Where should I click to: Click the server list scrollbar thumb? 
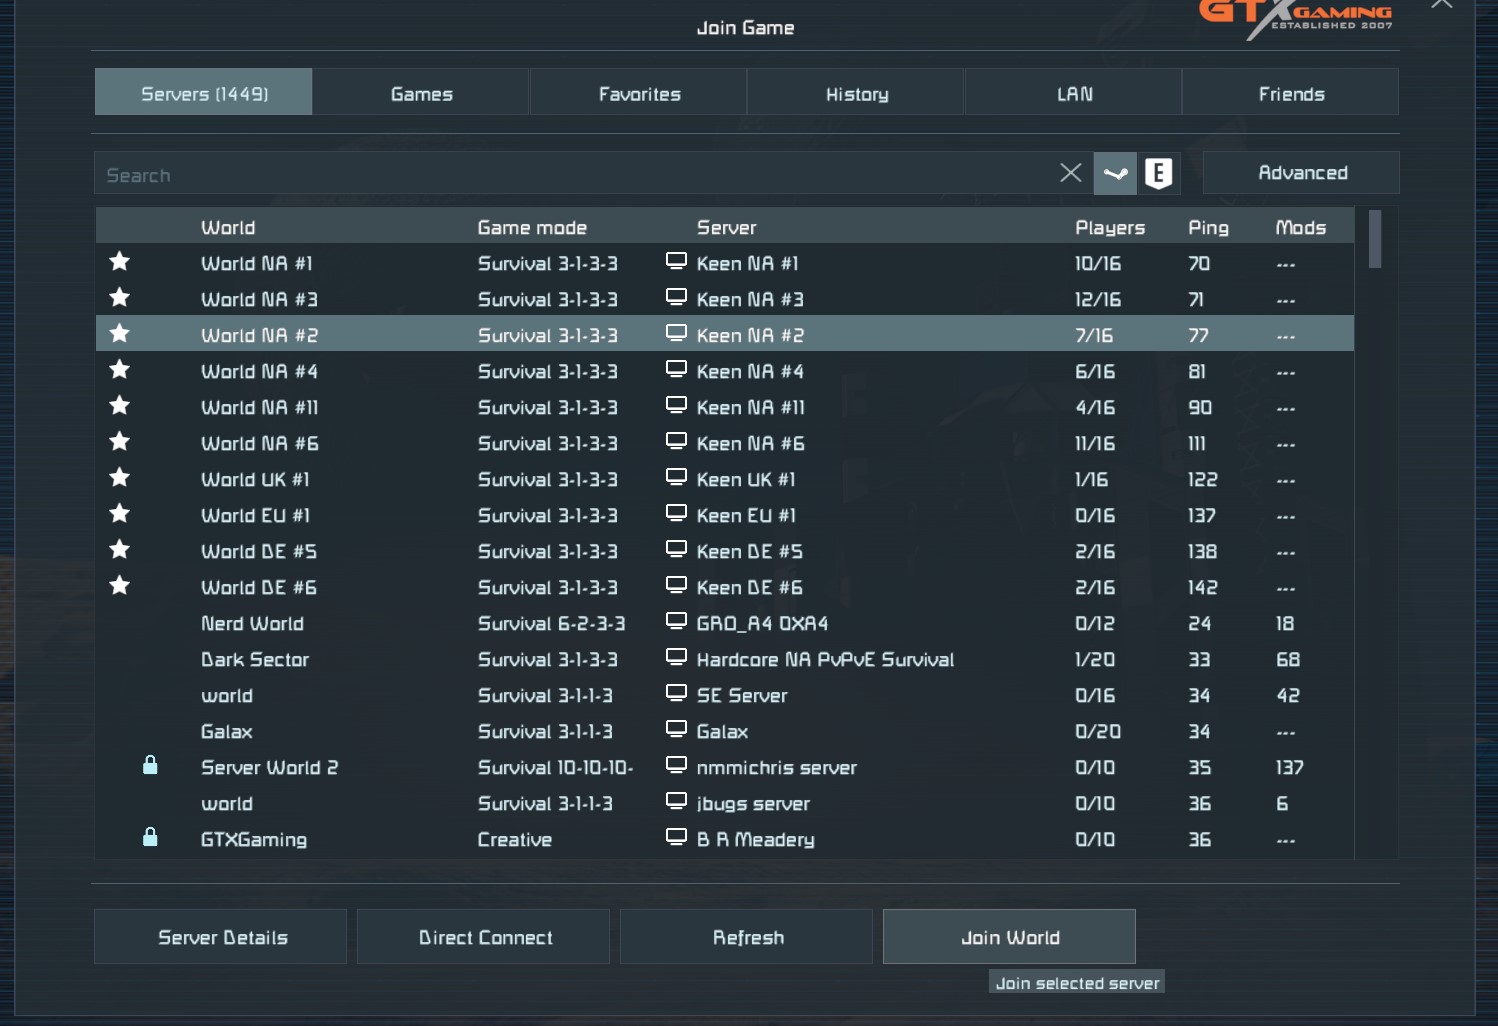[x=1374, y=239]
